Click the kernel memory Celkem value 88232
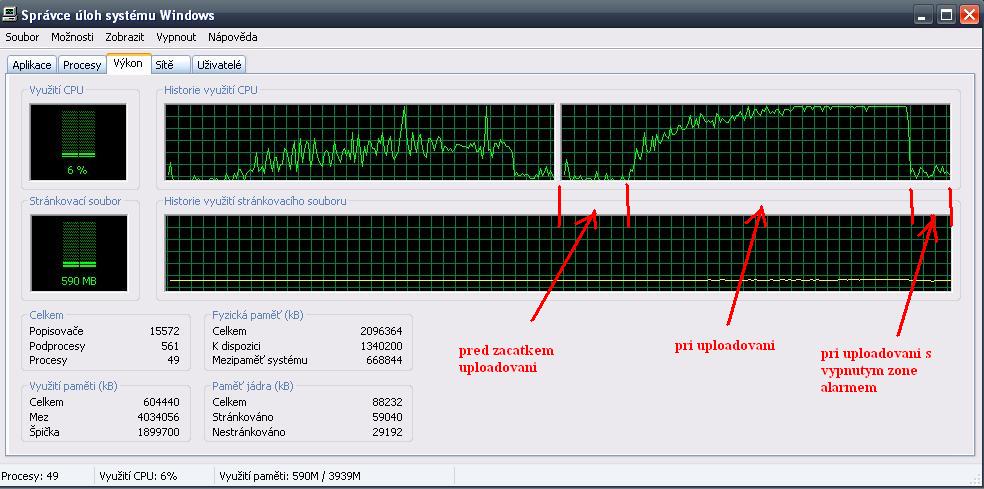This screenshot has height=489, width=984. point(387,402)
